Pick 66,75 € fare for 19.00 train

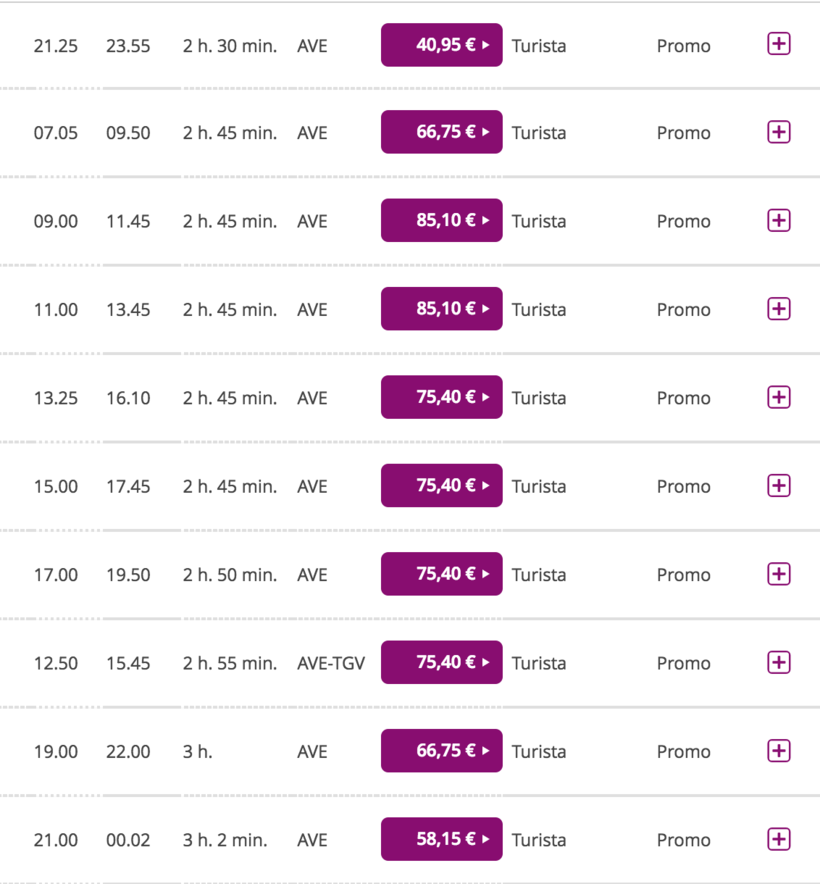[441, 750]
